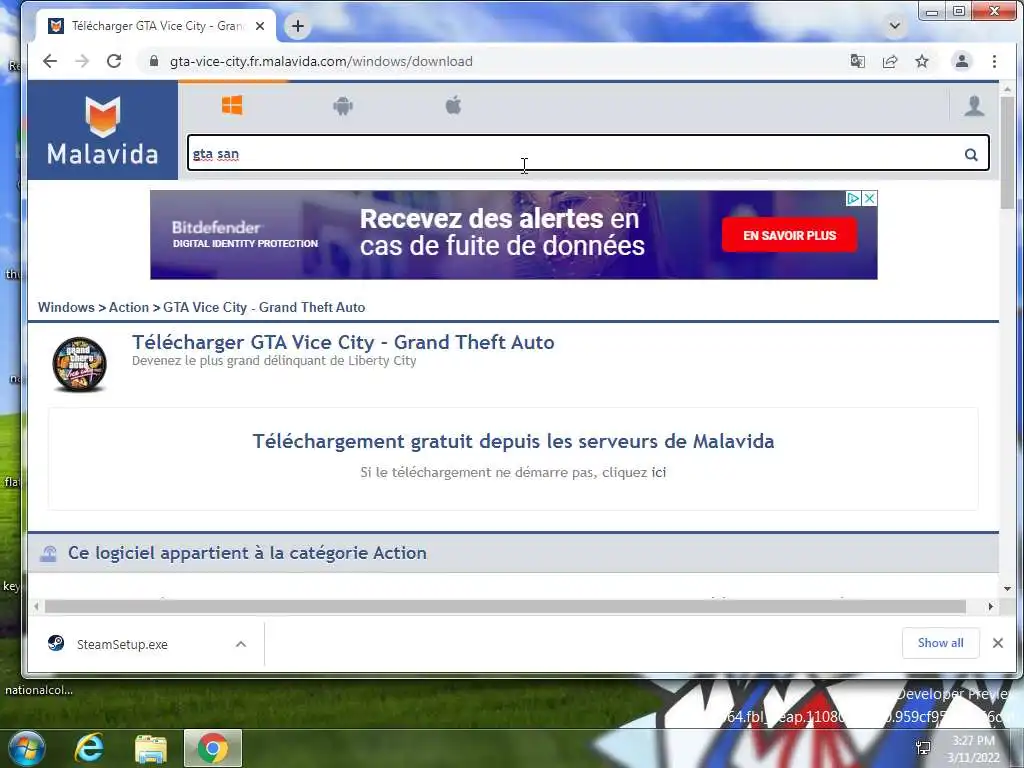
Task: Click the network tray icon
Action: coord(923,748)
